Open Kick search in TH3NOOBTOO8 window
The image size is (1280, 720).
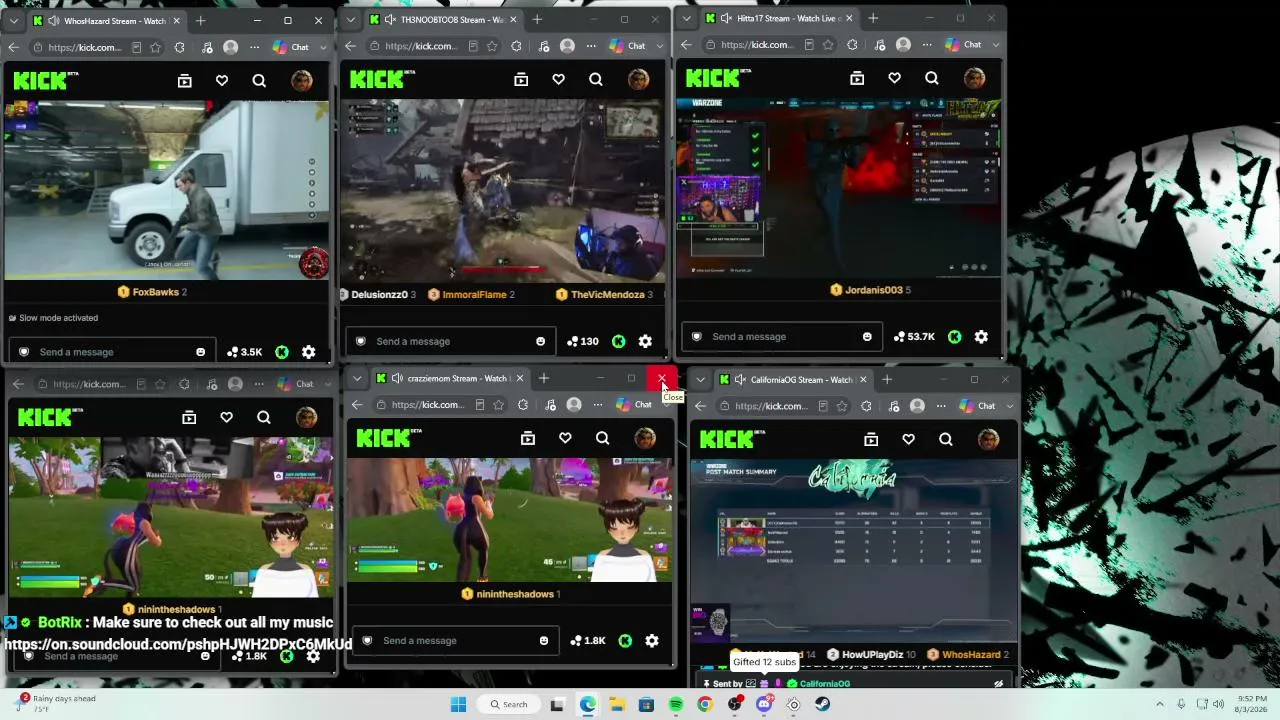pos(595,80)
